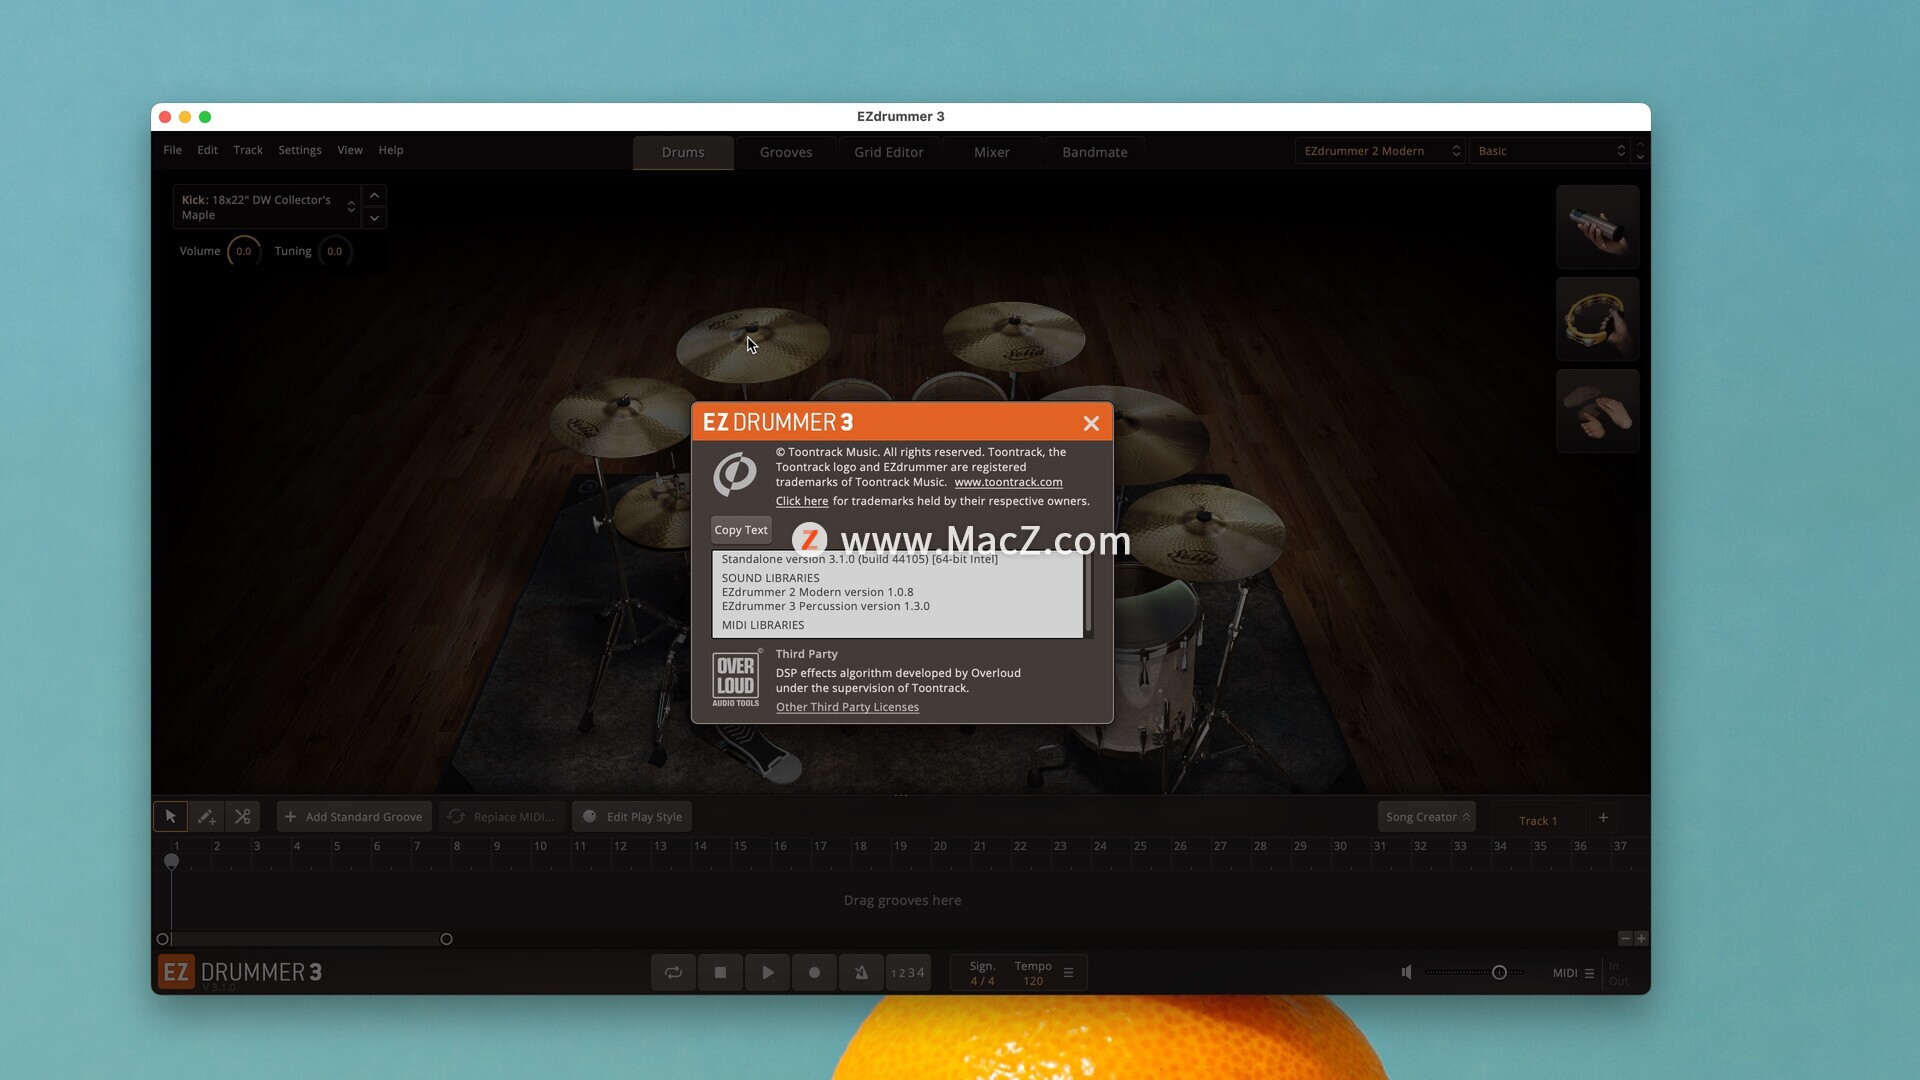Viewport: 1920px width, 1080px height.
Task: Click the Replace MIDI button
Action: tap(502, 817)
